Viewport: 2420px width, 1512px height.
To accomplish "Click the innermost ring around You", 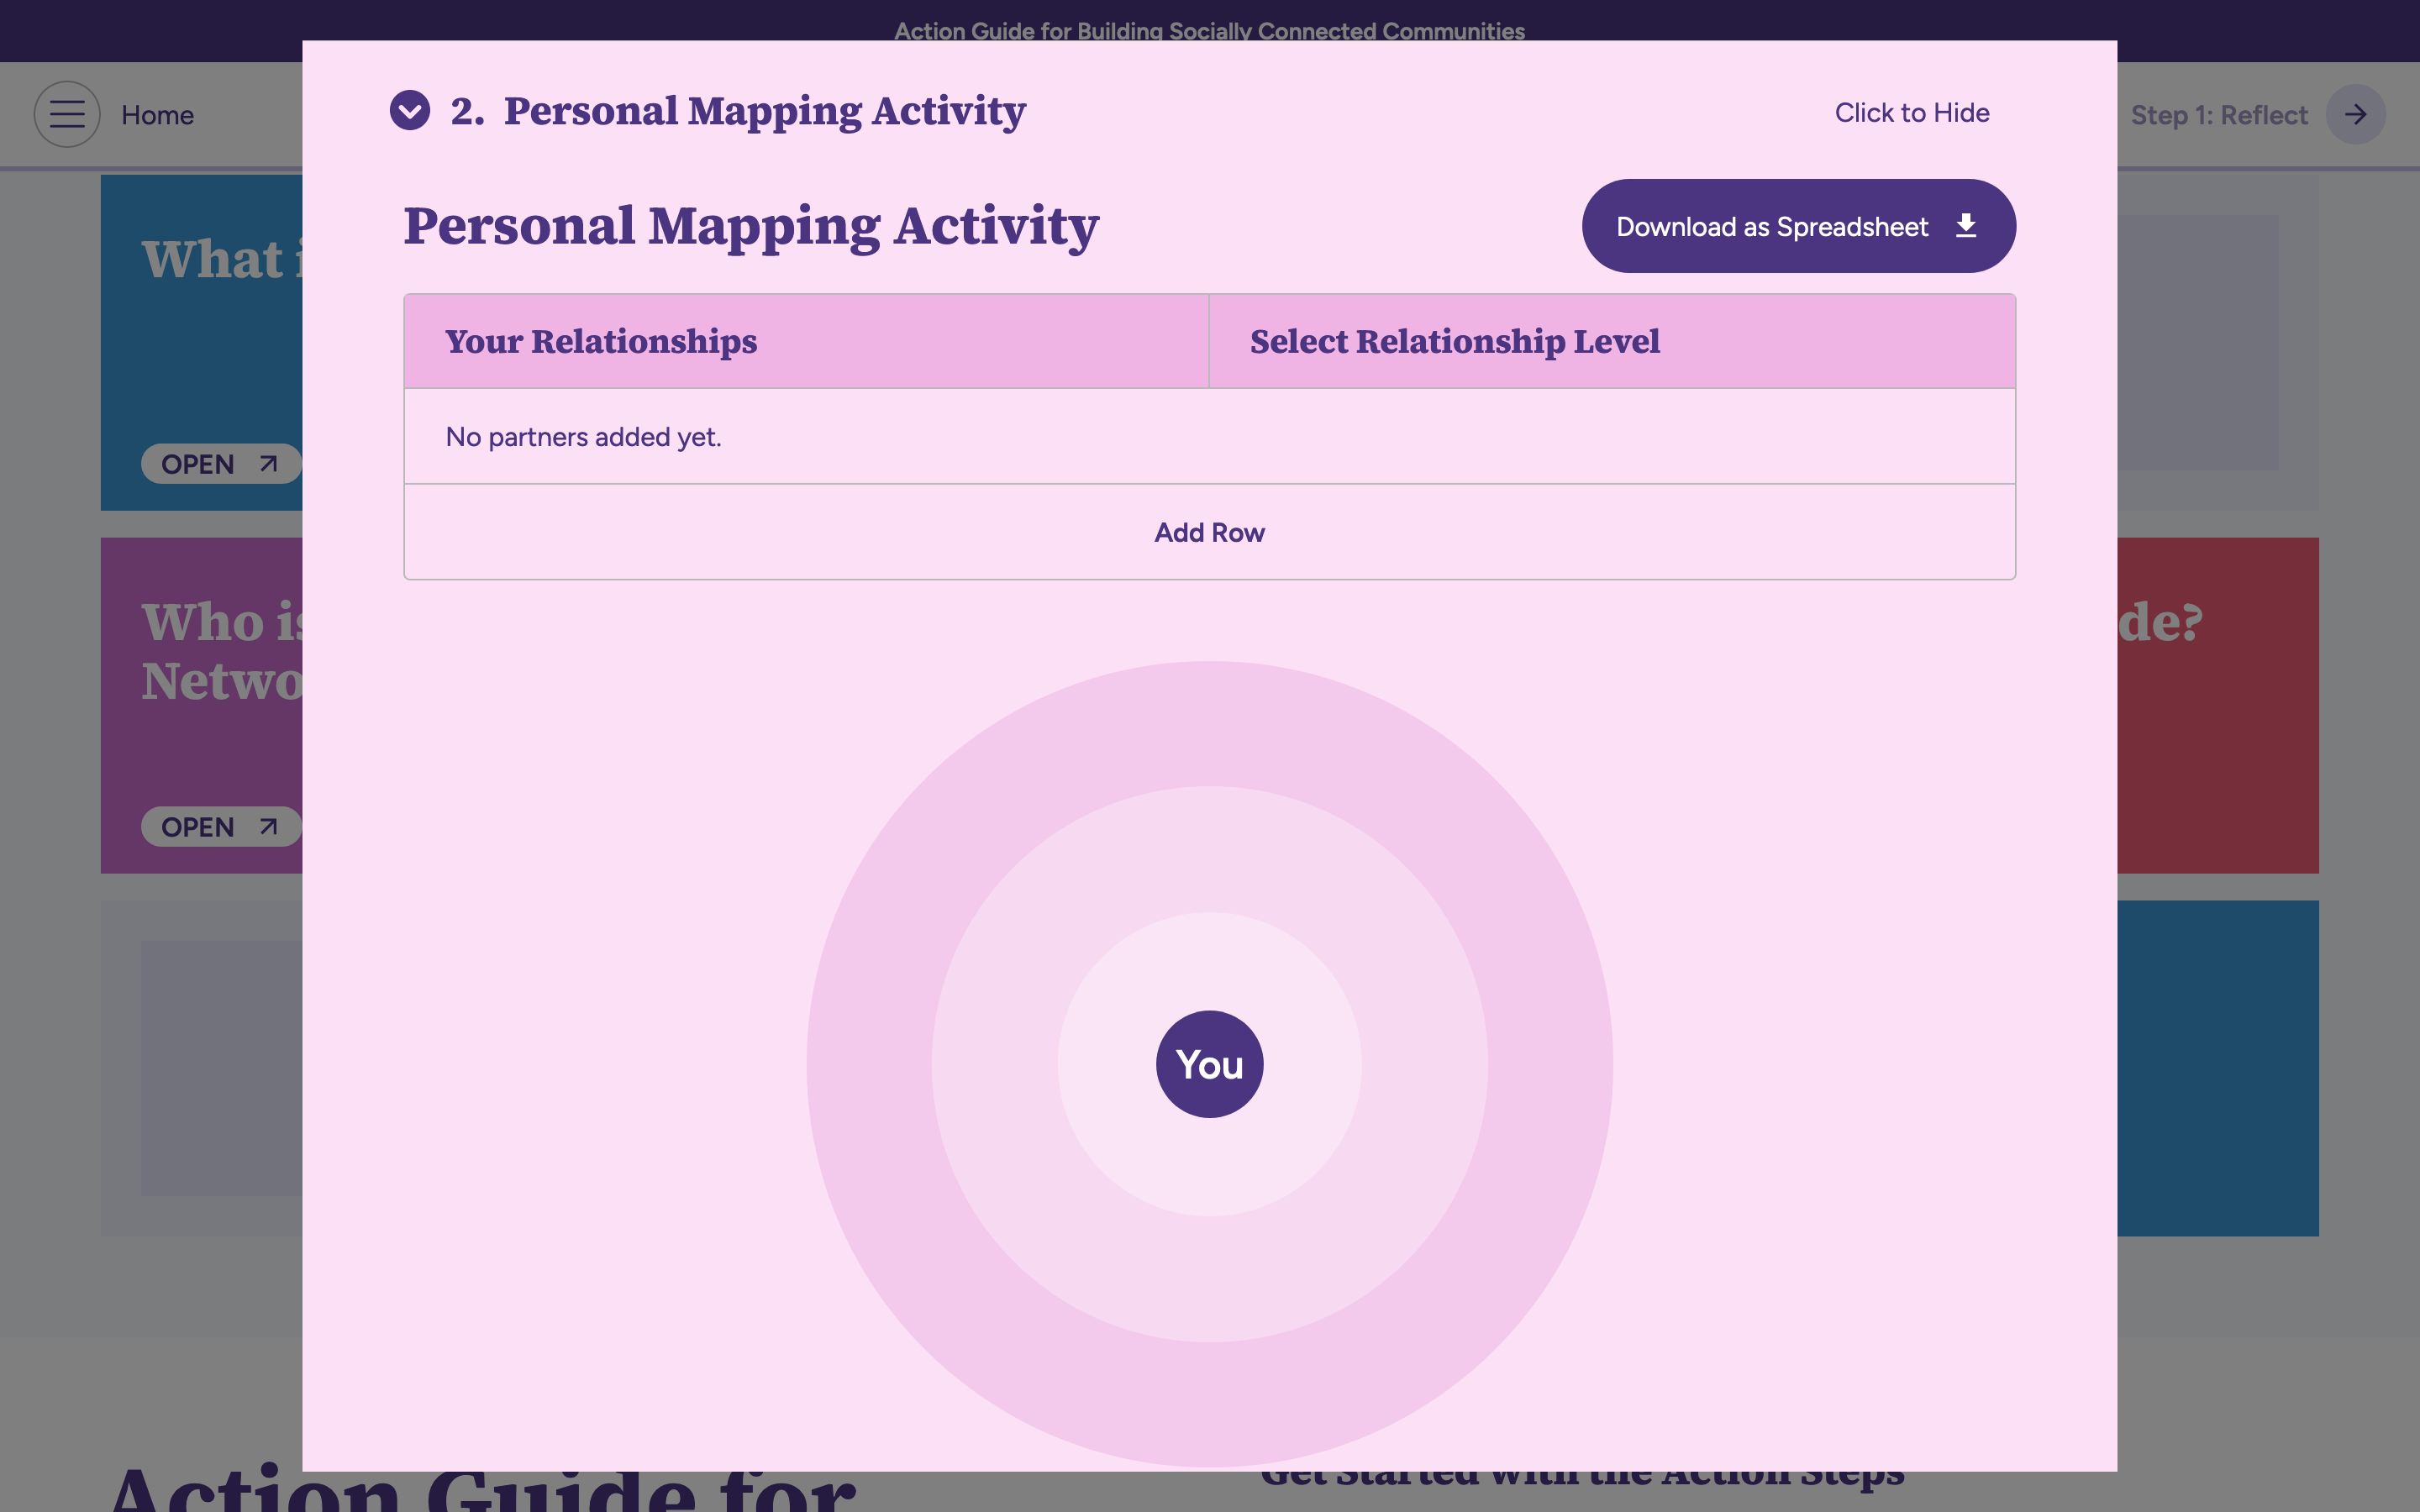I will pyautogui.click(x=1209, y=960).
